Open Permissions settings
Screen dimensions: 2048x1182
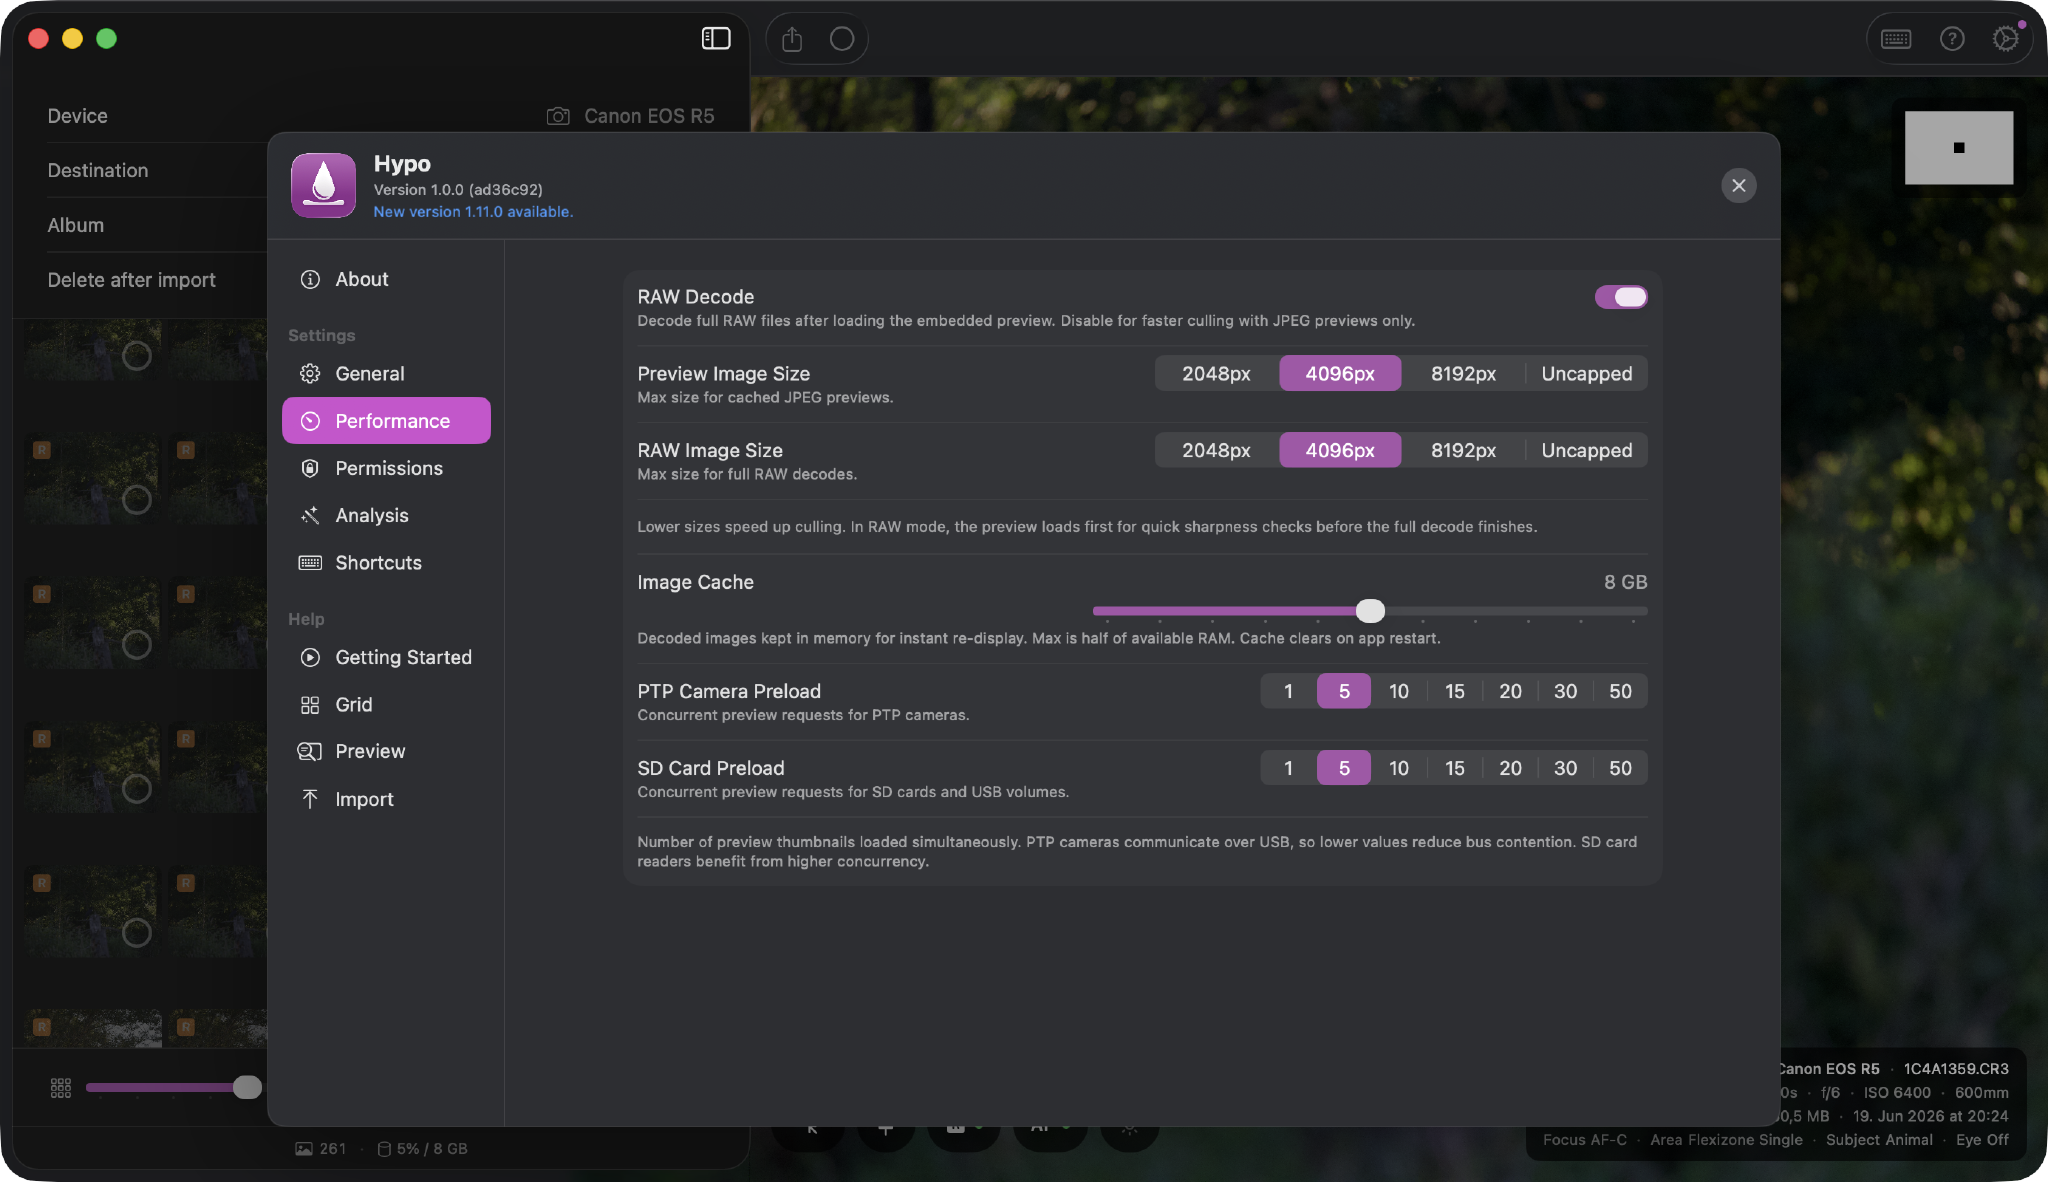386,468
